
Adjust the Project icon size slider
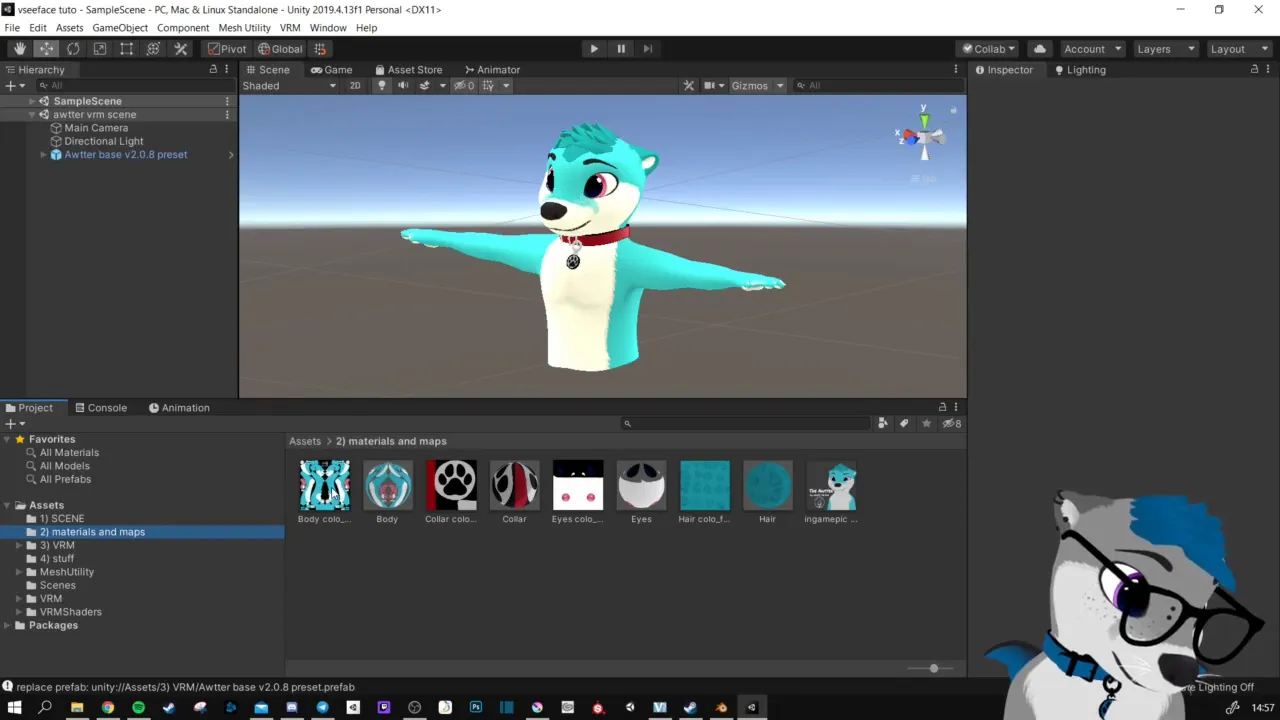(x=933, y=668)
